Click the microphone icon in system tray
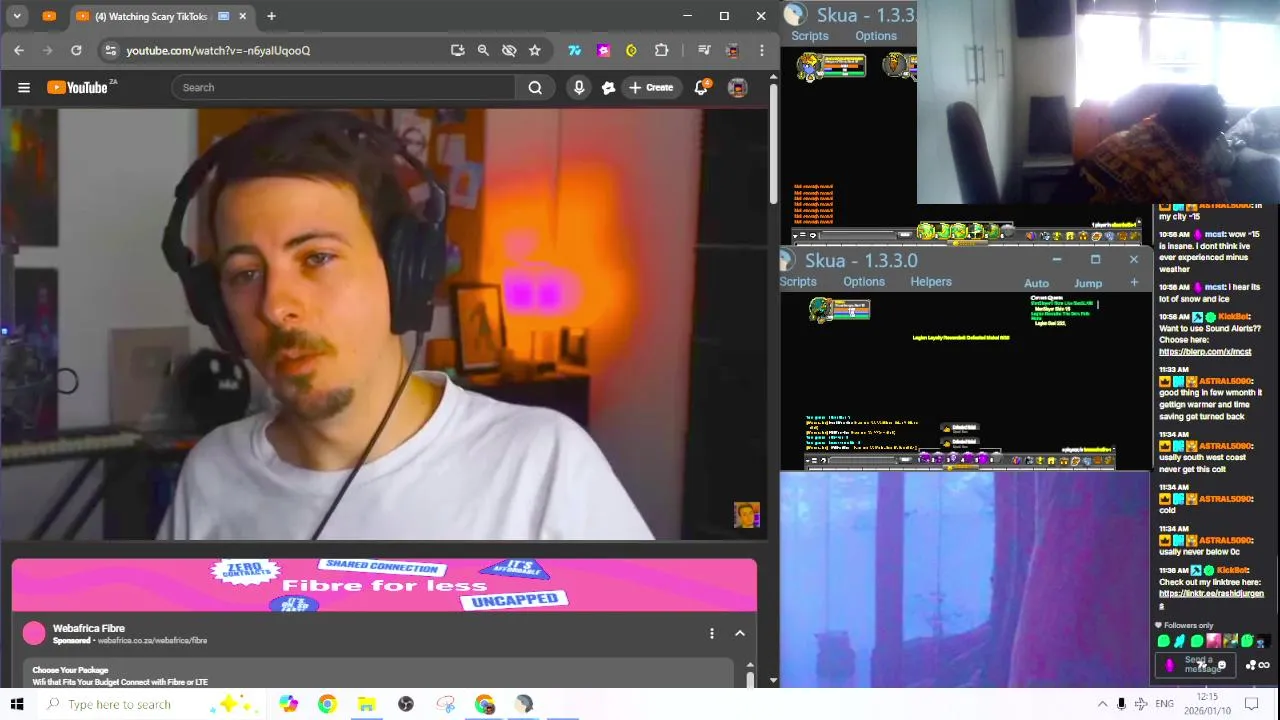This screenshot has width=1280, height=720. click(x=1121, y=704)
